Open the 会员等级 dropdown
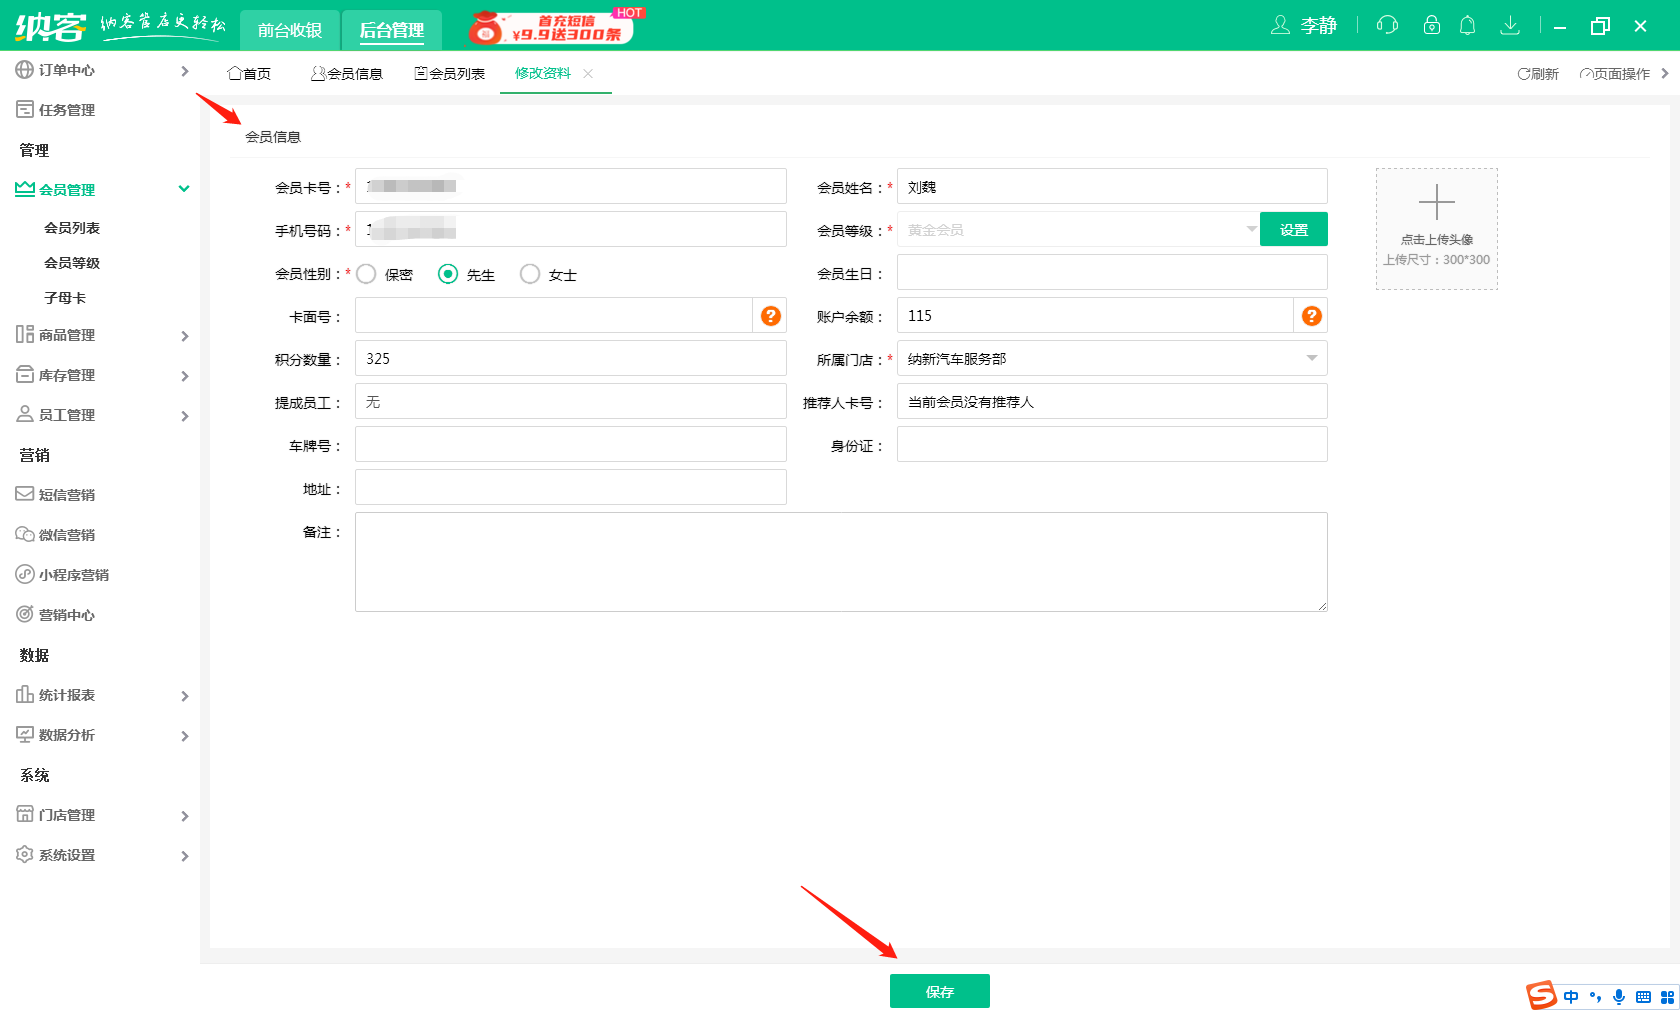 1251,229
